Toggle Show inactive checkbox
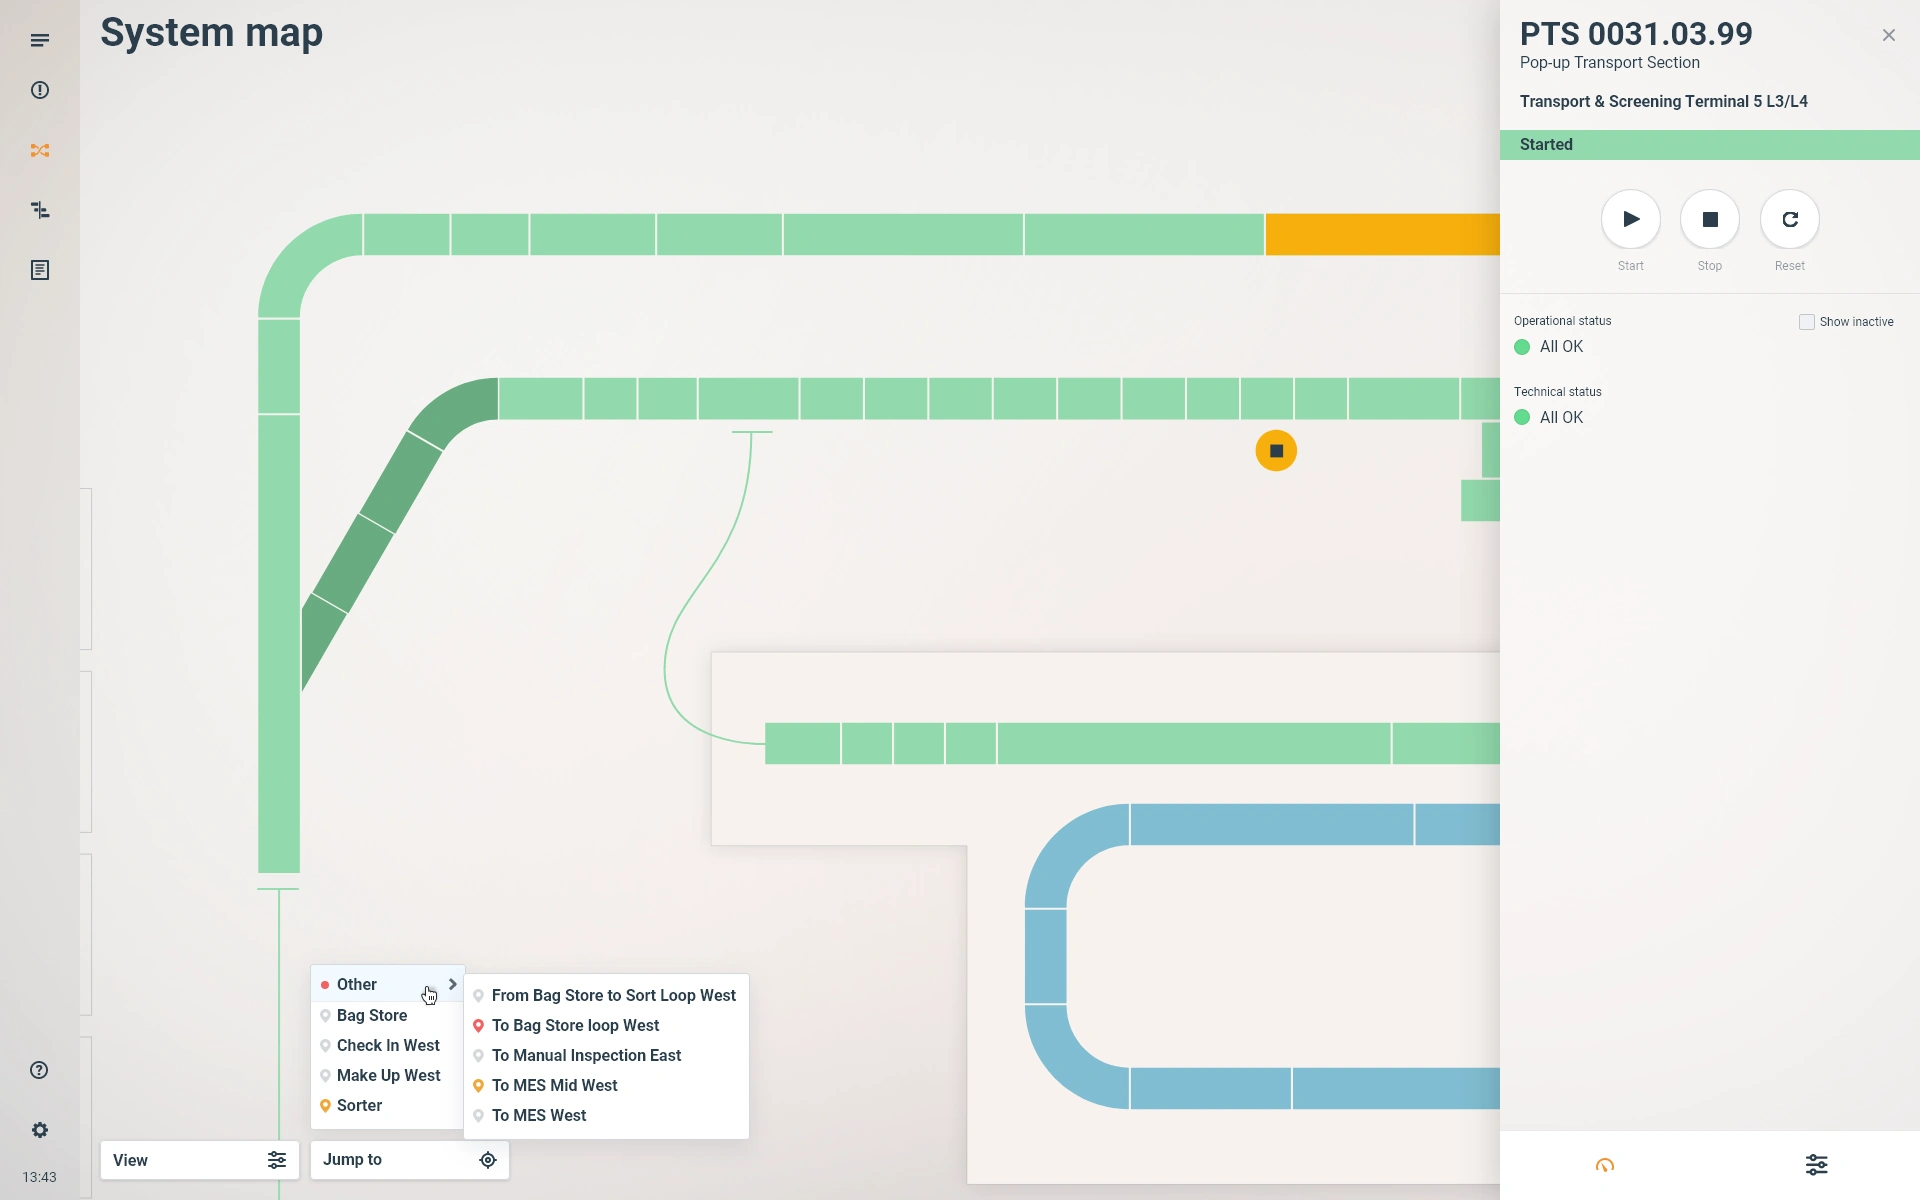 tap(1807, 321)
